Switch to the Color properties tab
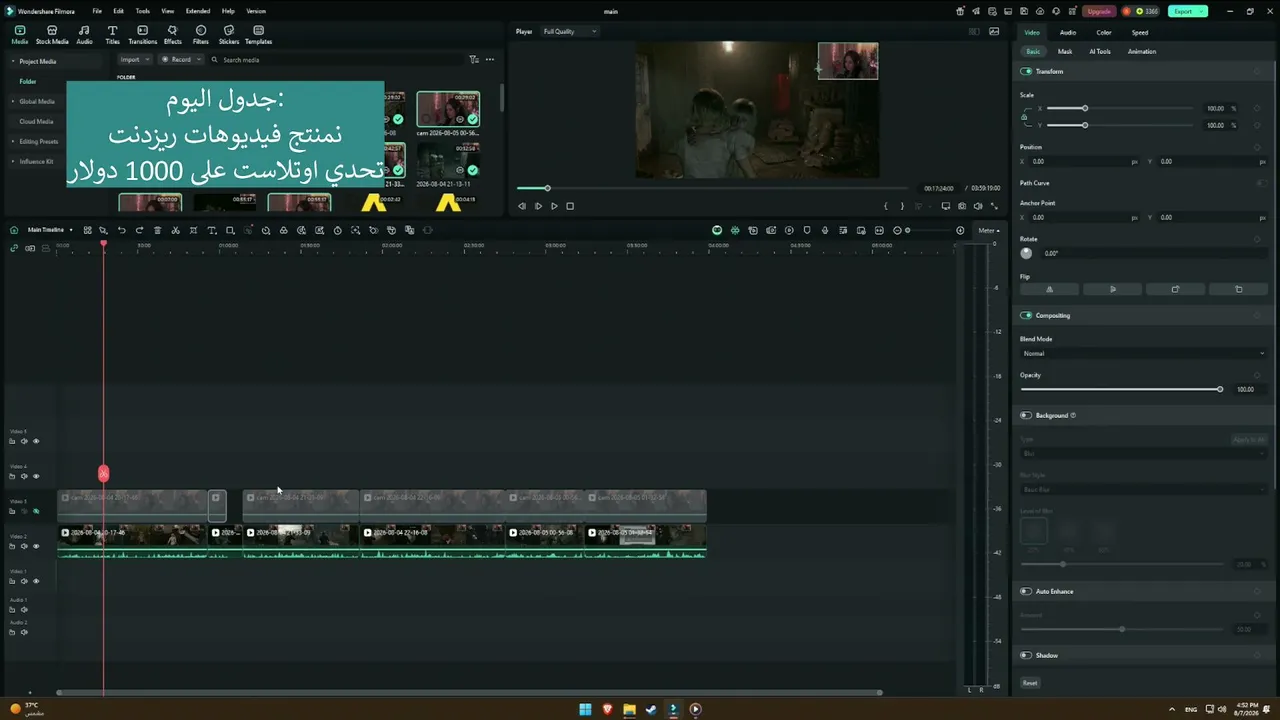The image size is (1280, 720). [1104, 32]
